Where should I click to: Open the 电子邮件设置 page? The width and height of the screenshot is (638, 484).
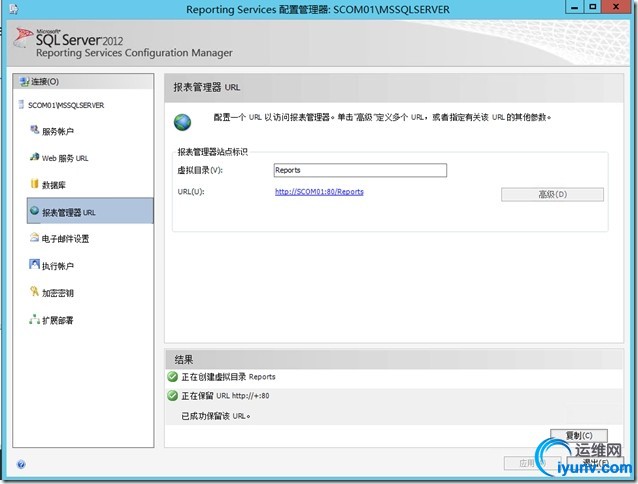tap(66, 239)
